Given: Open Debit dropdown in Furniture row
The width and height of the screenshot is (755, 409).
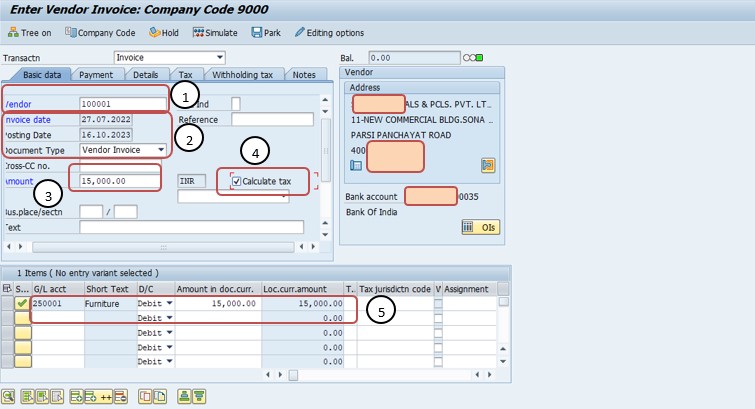Looking at the screenshot, I should (x=169, y=303).
